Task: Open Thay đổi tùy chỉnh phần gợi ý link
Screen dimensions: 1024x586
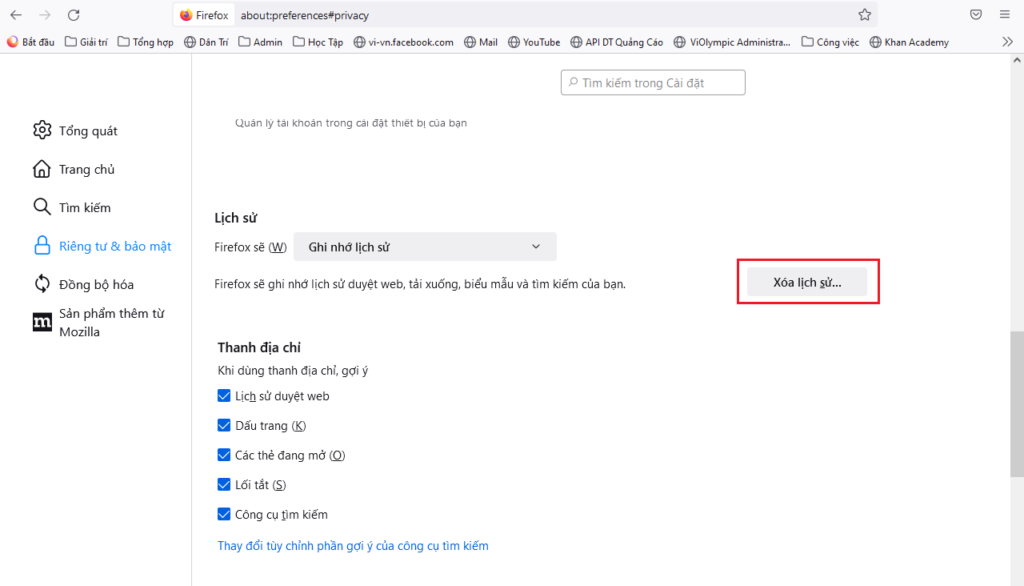Action: [x=353, y=545]
